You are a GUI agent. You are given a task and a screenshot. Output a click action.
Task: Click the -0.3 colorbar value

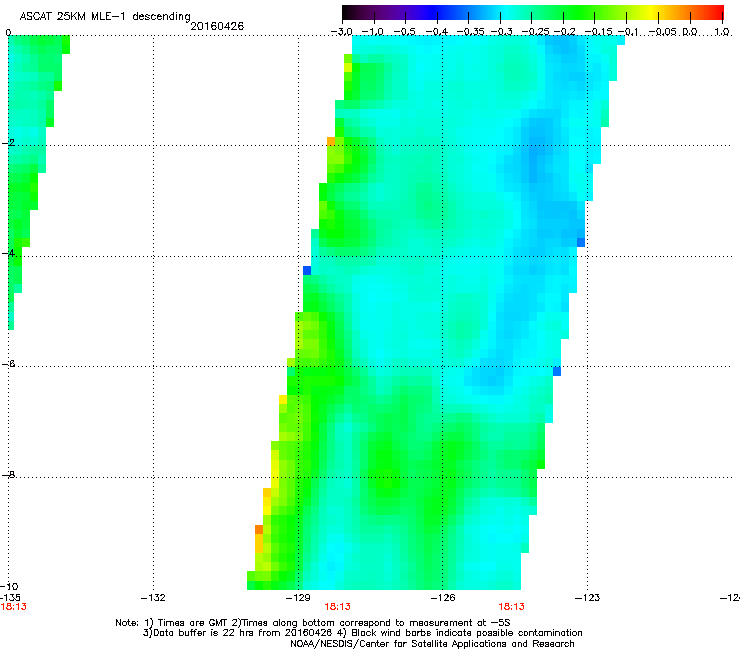(501, 32)
